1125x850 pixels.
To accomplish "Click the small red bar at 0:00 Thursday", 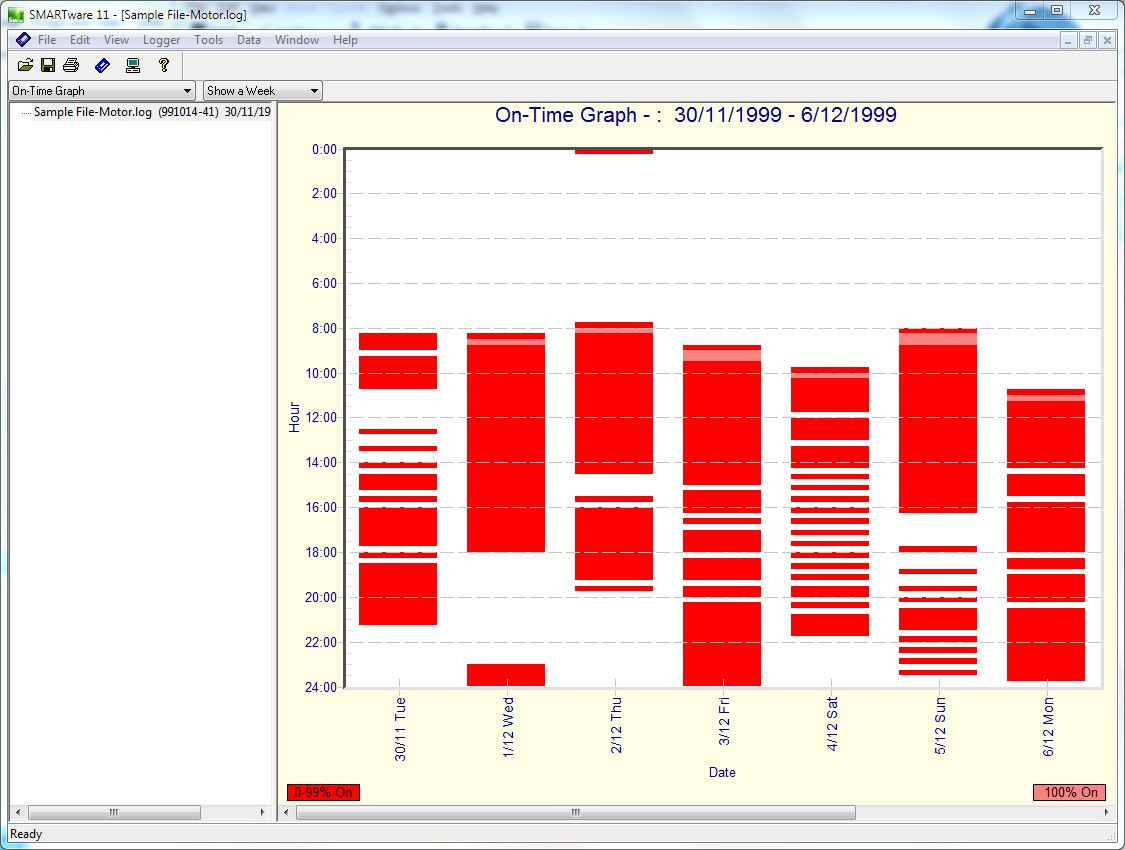I will point(614,151).
